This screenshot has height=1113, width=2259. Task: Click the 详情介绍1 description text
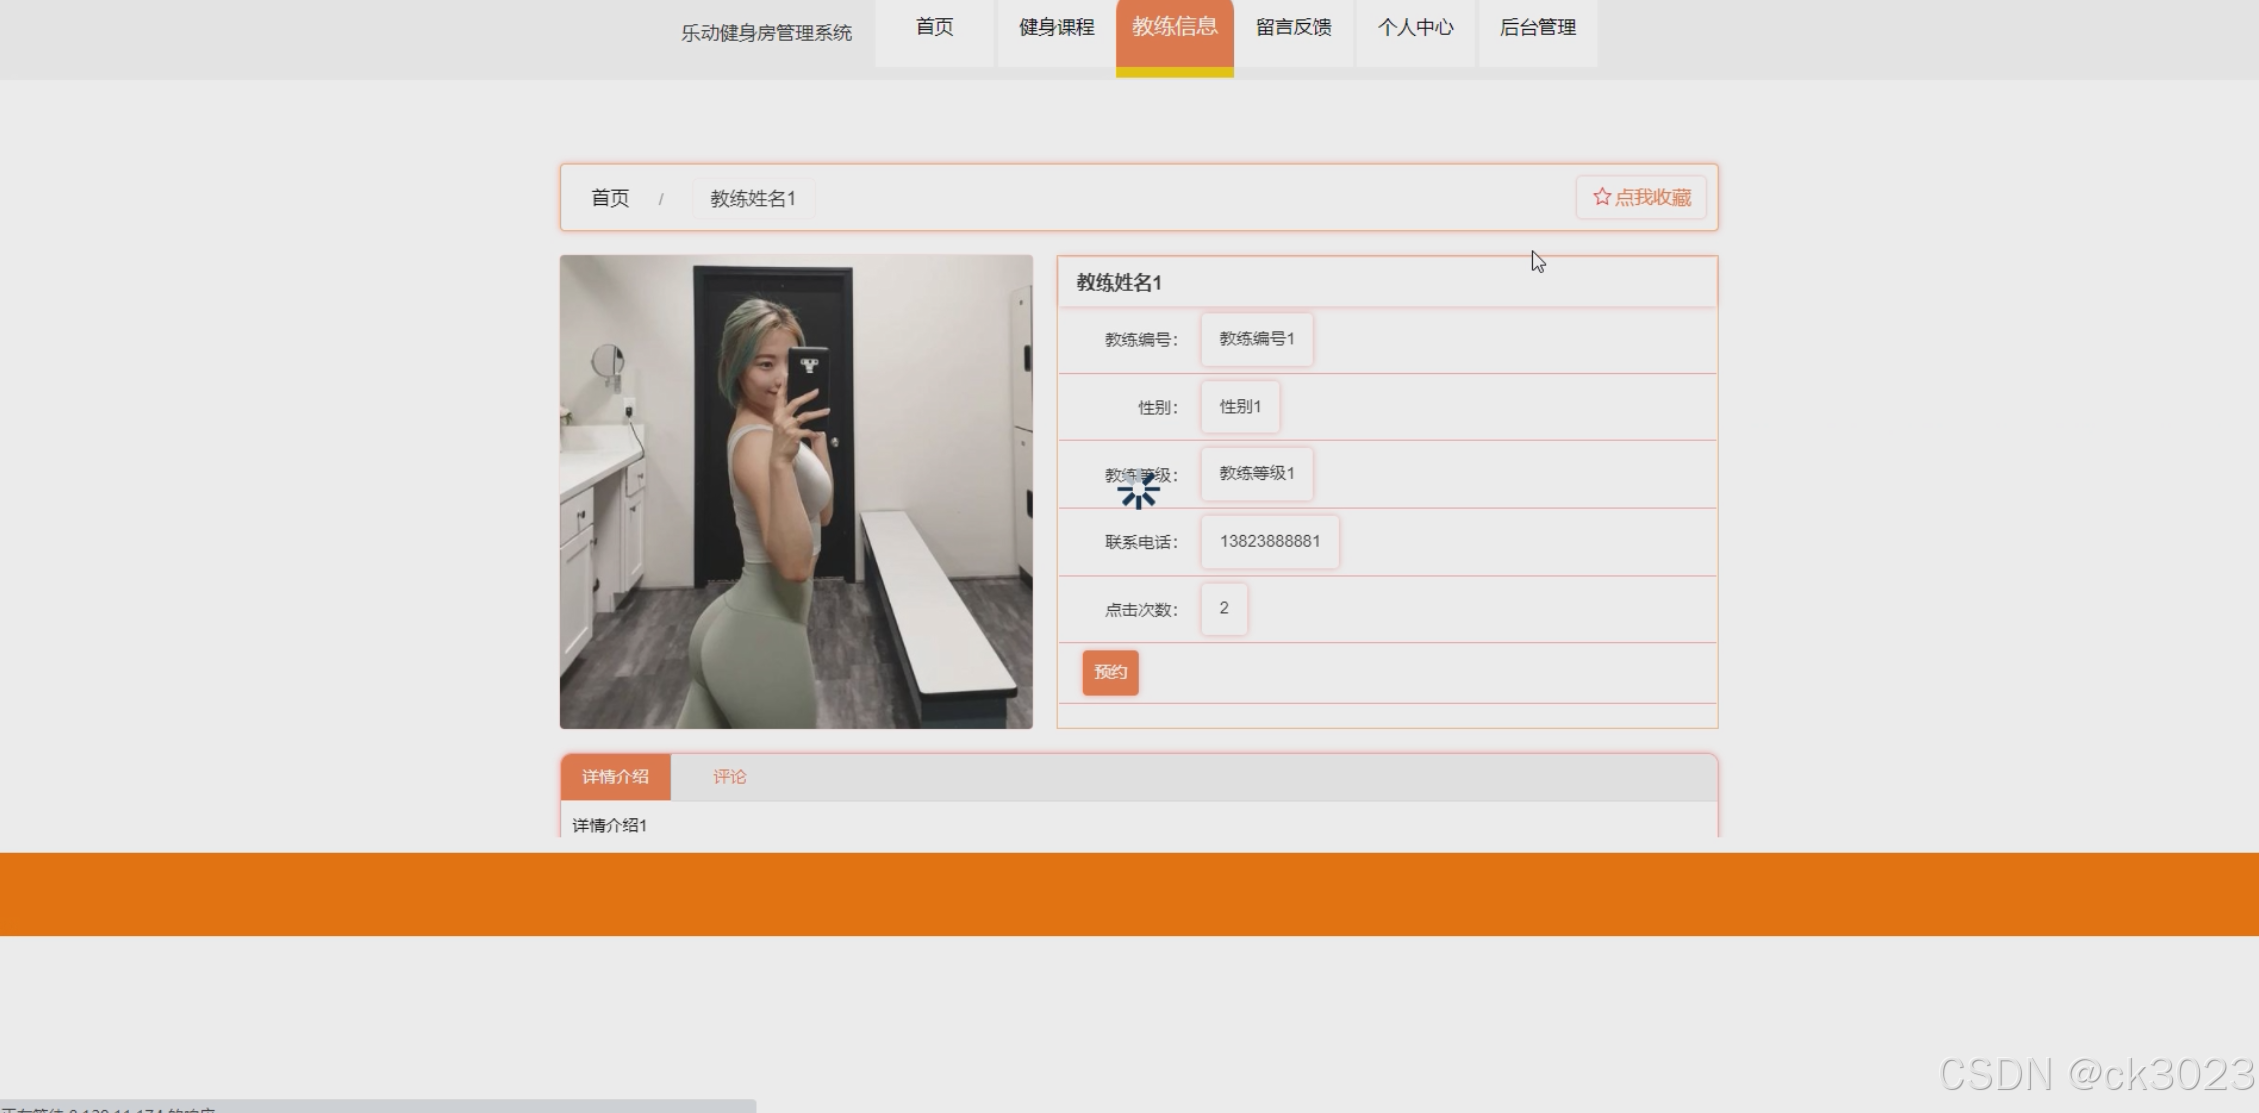[x=609, y=826]
